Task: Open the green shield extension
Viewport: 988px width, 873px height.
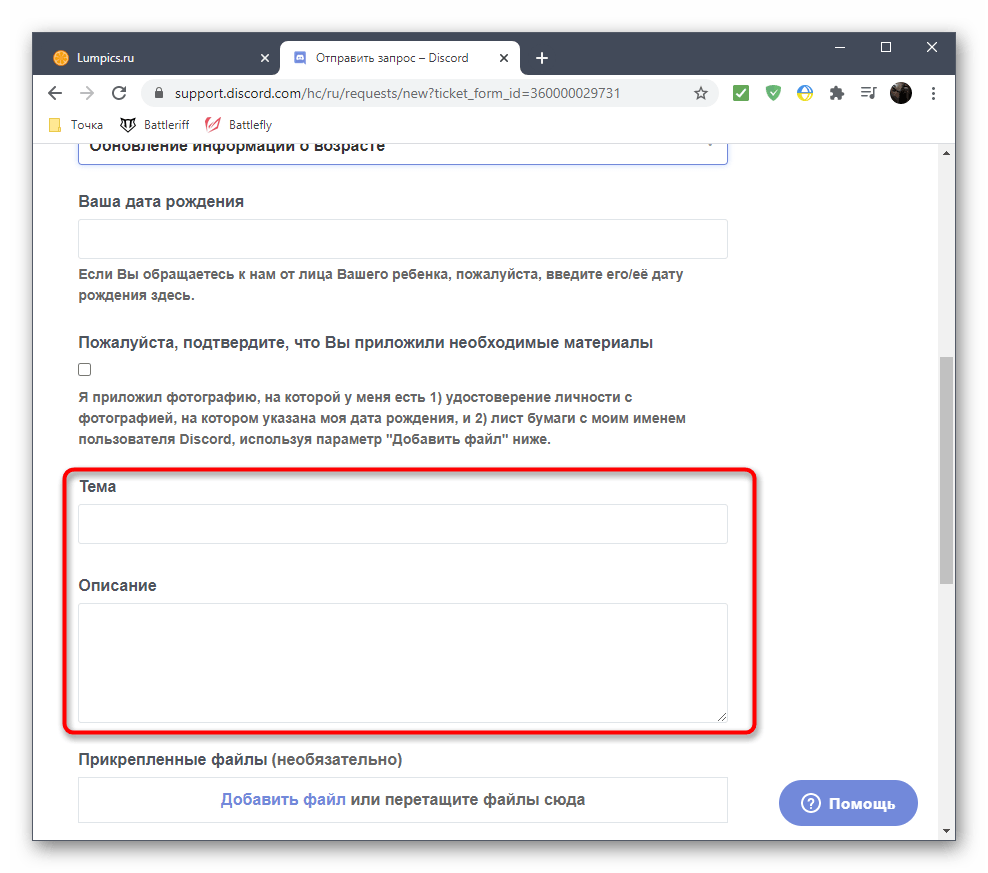Action: [773, 93]
